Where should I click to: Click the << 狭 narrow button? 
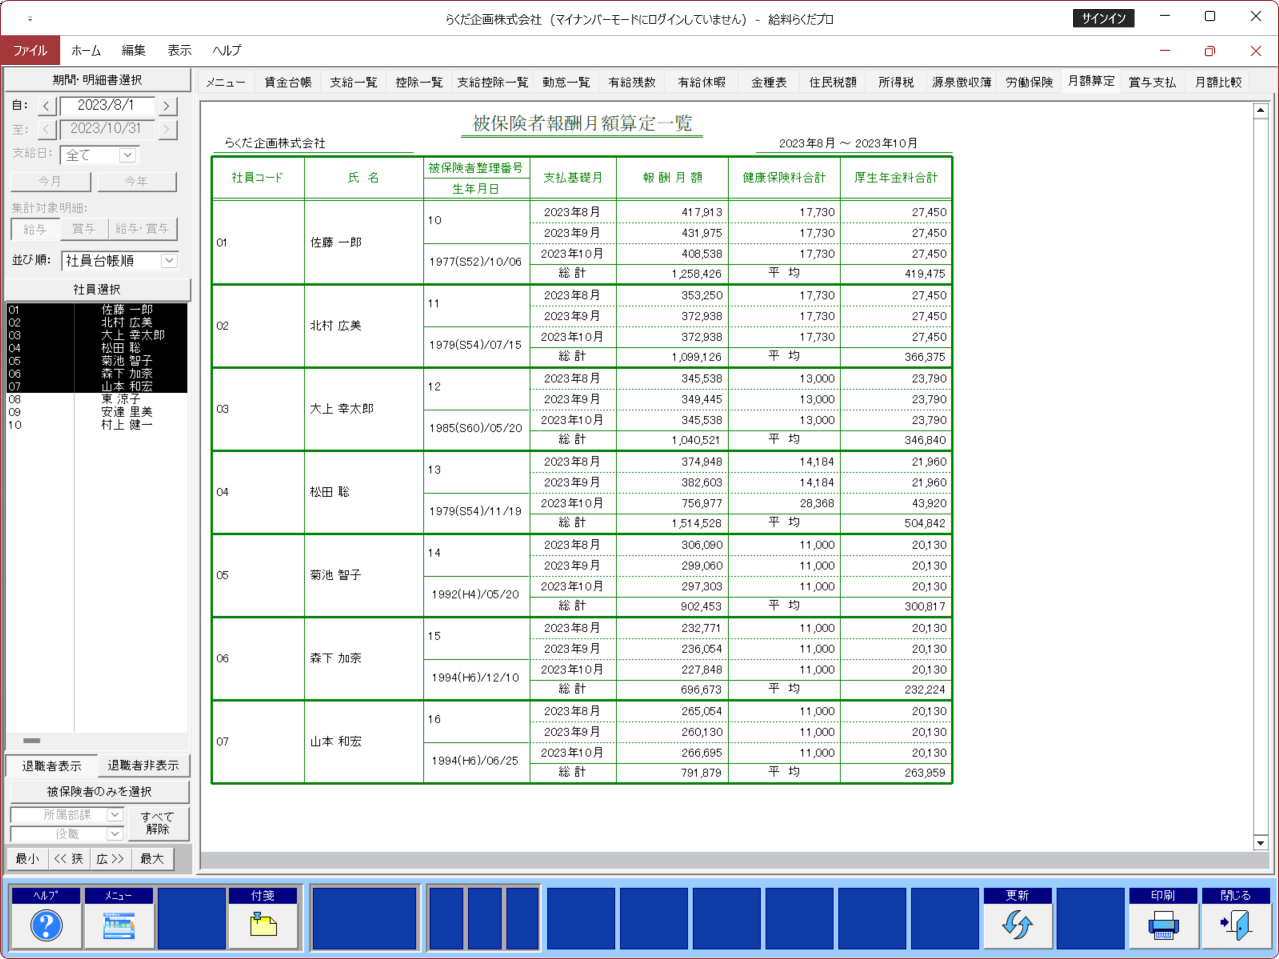[x=69, y=859]
